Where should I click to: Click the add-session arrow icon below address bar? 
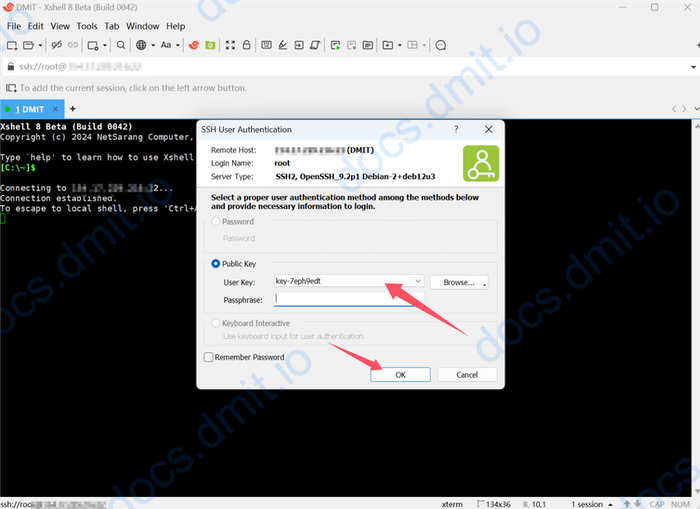pos(11,88)
